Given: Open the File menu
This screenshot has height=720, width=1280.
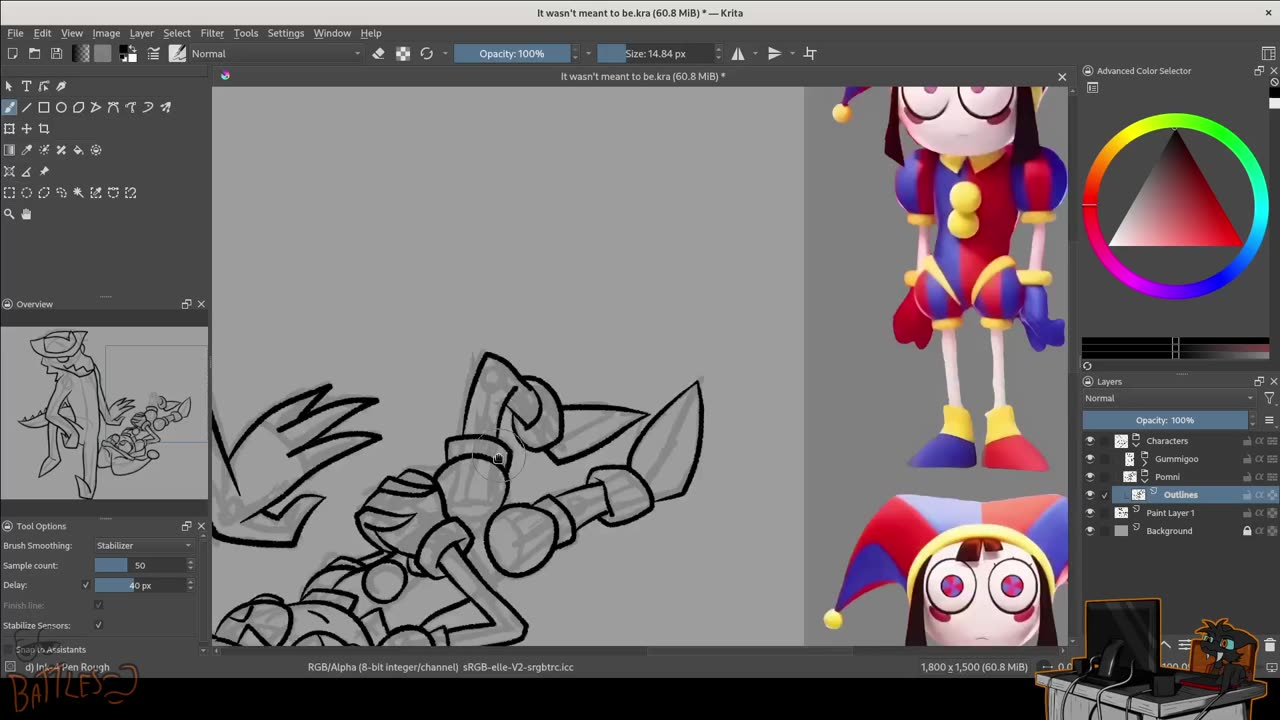Looking at the screenshot, I should tap(16, 33).
